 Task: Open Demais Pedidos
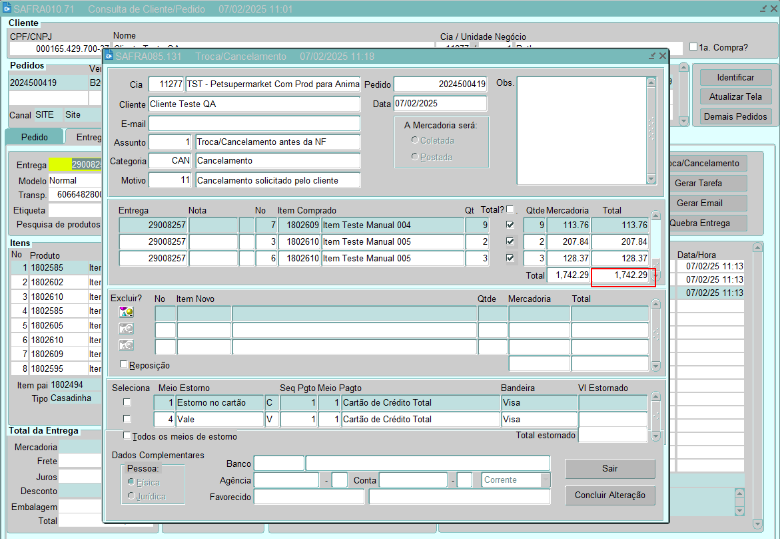point(734,116)
